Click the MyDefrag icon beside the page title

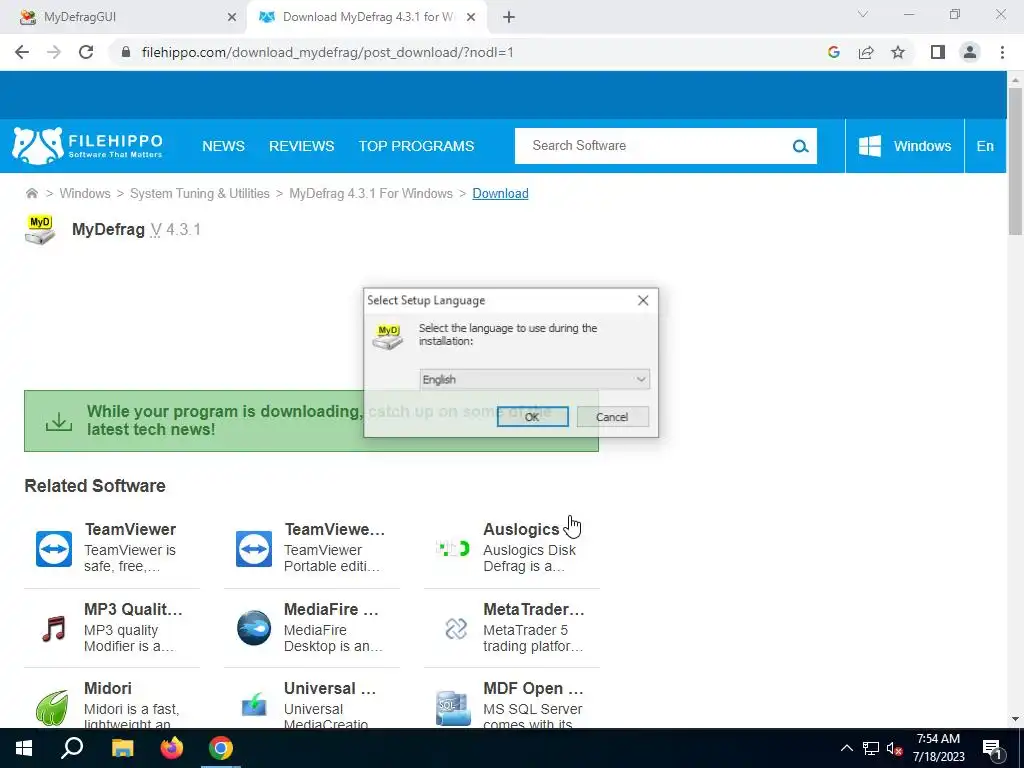(40, 230)
